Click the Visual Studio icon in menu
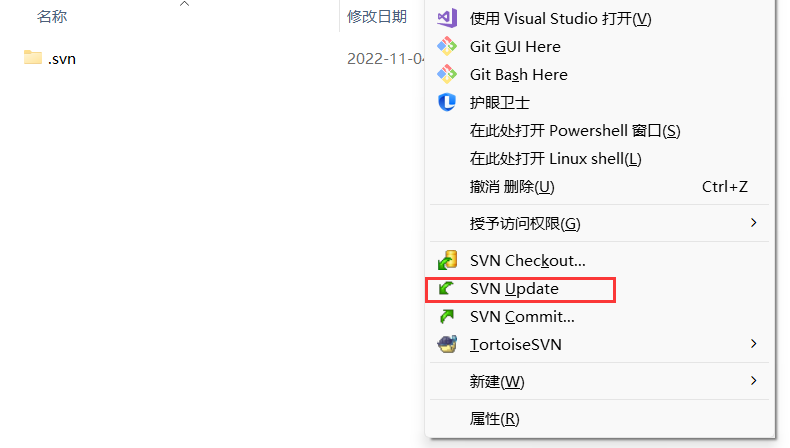This screenshot has width=790, height=448. (447, 18)
